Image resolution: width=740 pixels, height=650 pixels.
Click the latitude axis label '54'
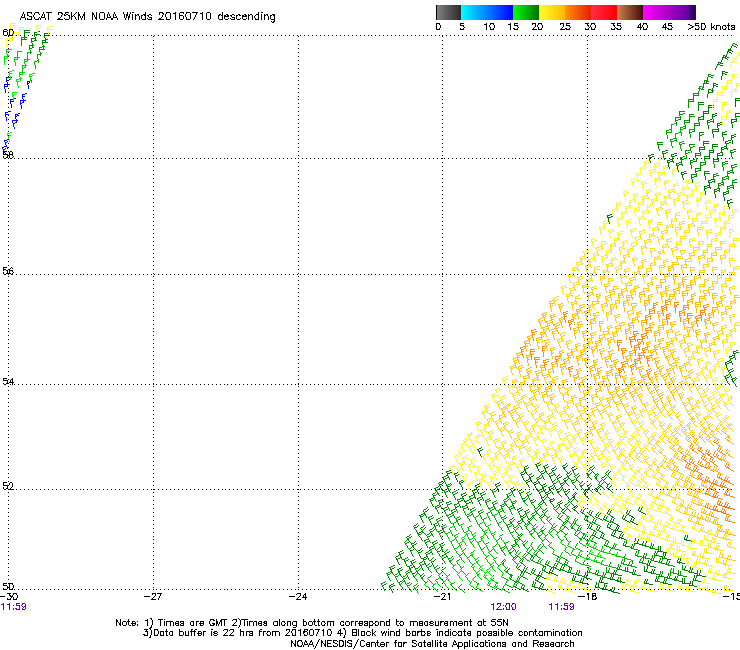(x=8, y=381)
